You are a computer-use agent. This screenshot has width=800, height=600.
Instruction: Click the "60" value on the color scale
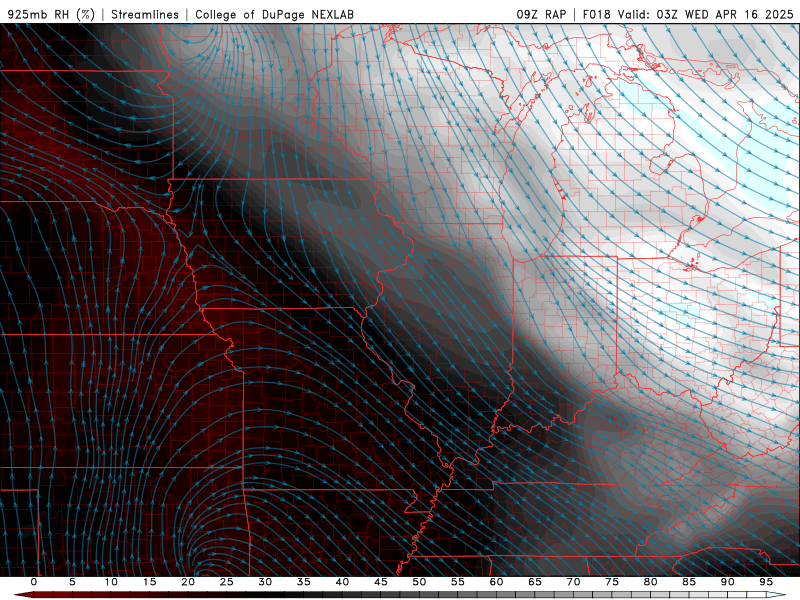tap(496, 582)
